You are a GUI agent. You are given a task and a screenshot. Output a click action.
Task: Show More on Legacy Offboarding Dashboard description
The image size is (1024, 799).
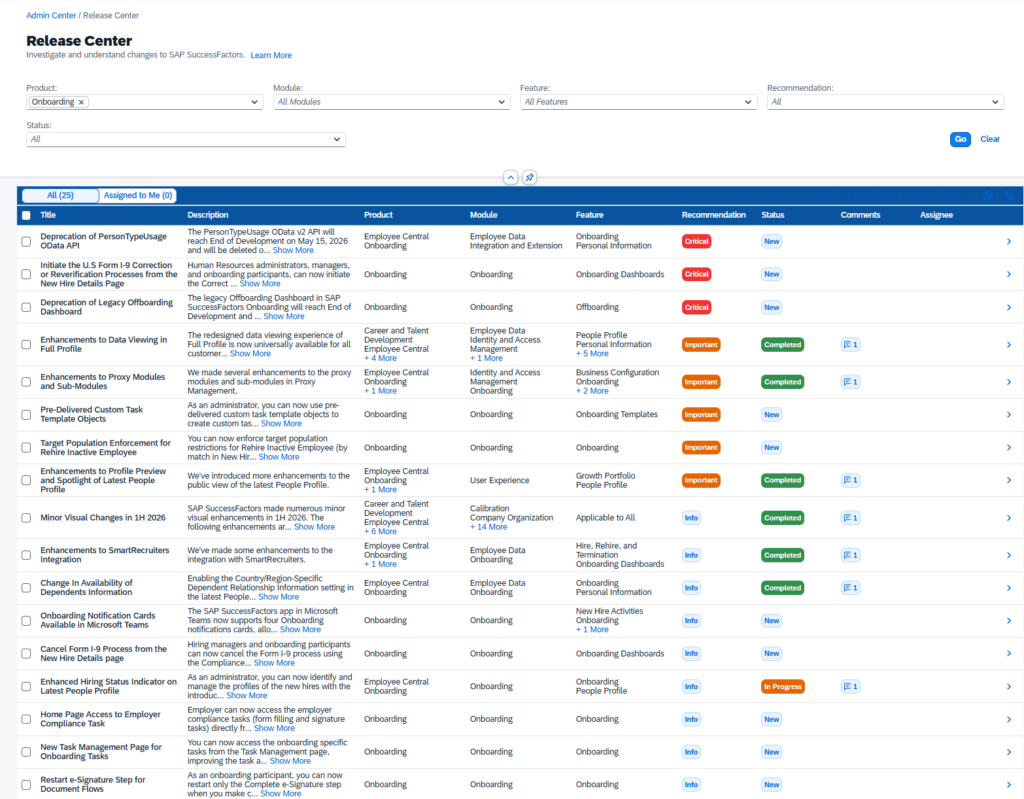284,316
